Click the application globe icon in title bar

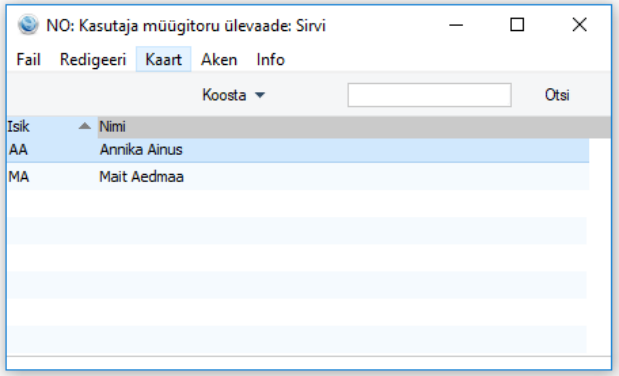(28, 25)
